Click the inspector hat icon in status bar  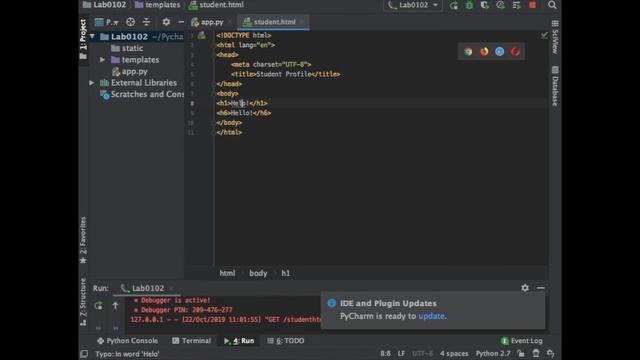click(536, 353)
